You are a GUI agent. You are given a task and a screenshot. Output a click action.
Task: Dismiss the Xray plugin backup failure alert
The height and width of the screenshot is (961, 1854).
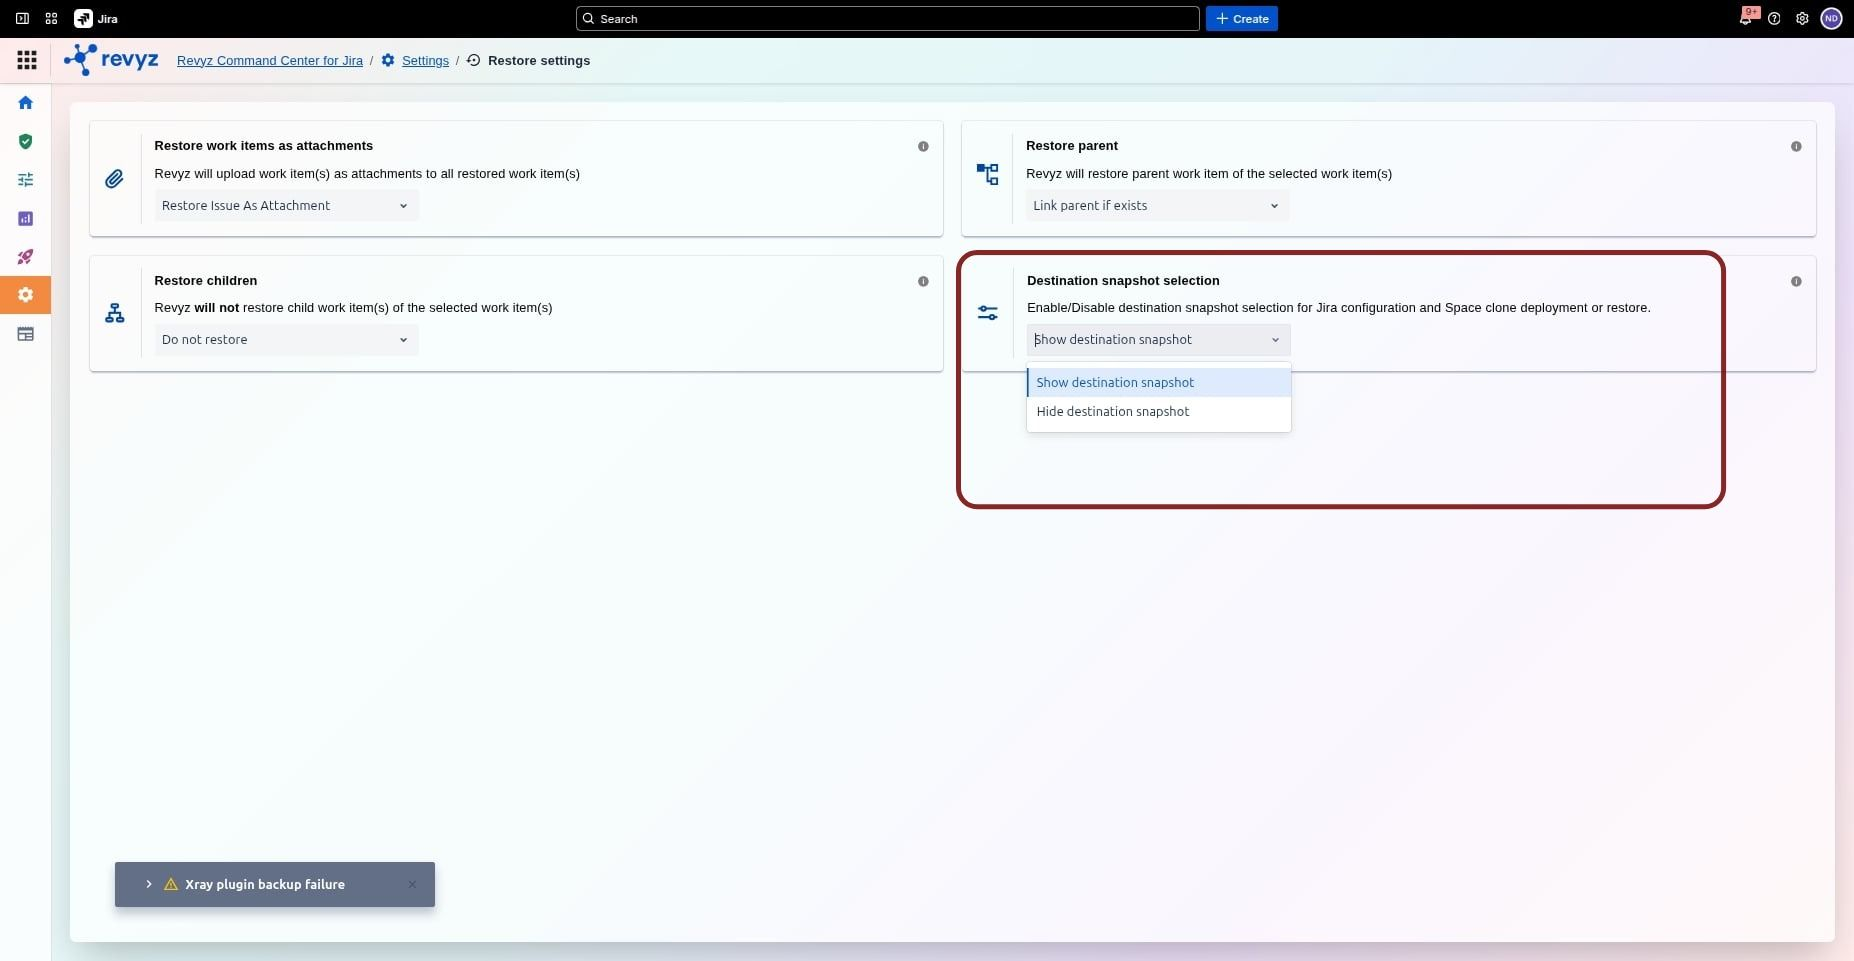[412, 885]
